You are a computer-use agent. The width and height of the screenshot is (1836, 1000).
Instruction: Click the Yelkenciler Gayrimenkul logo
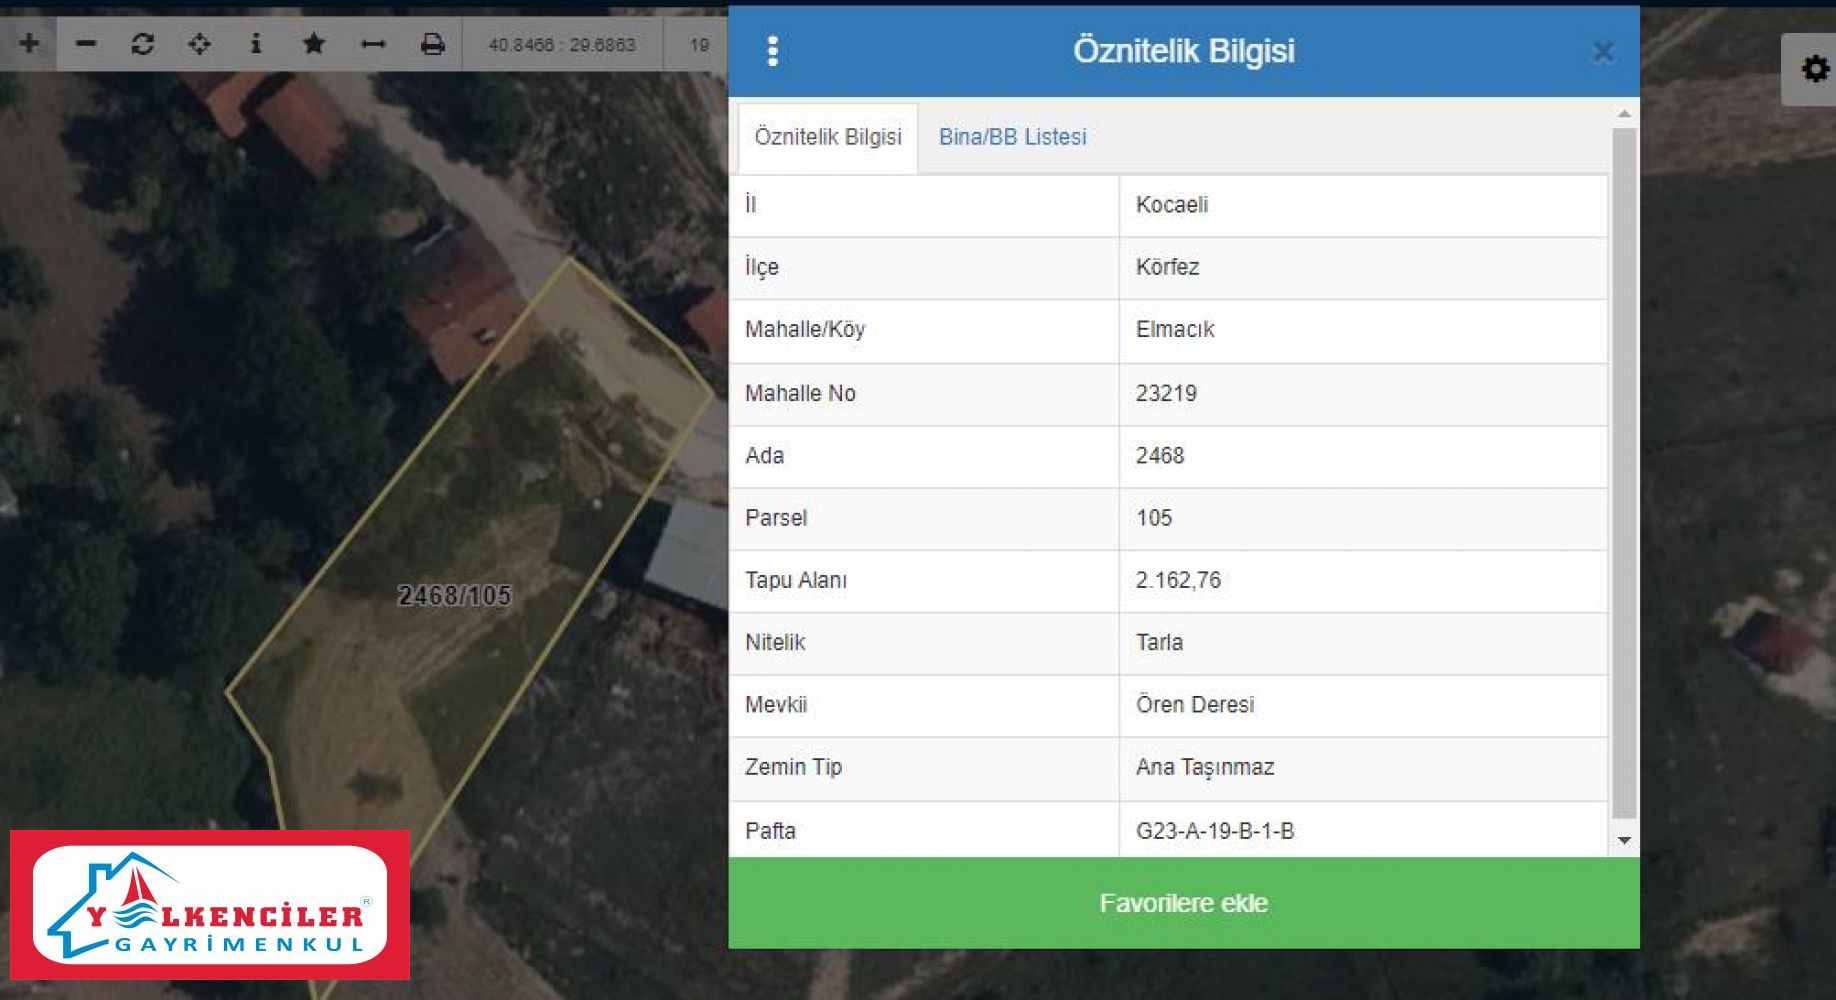(210, 905)
